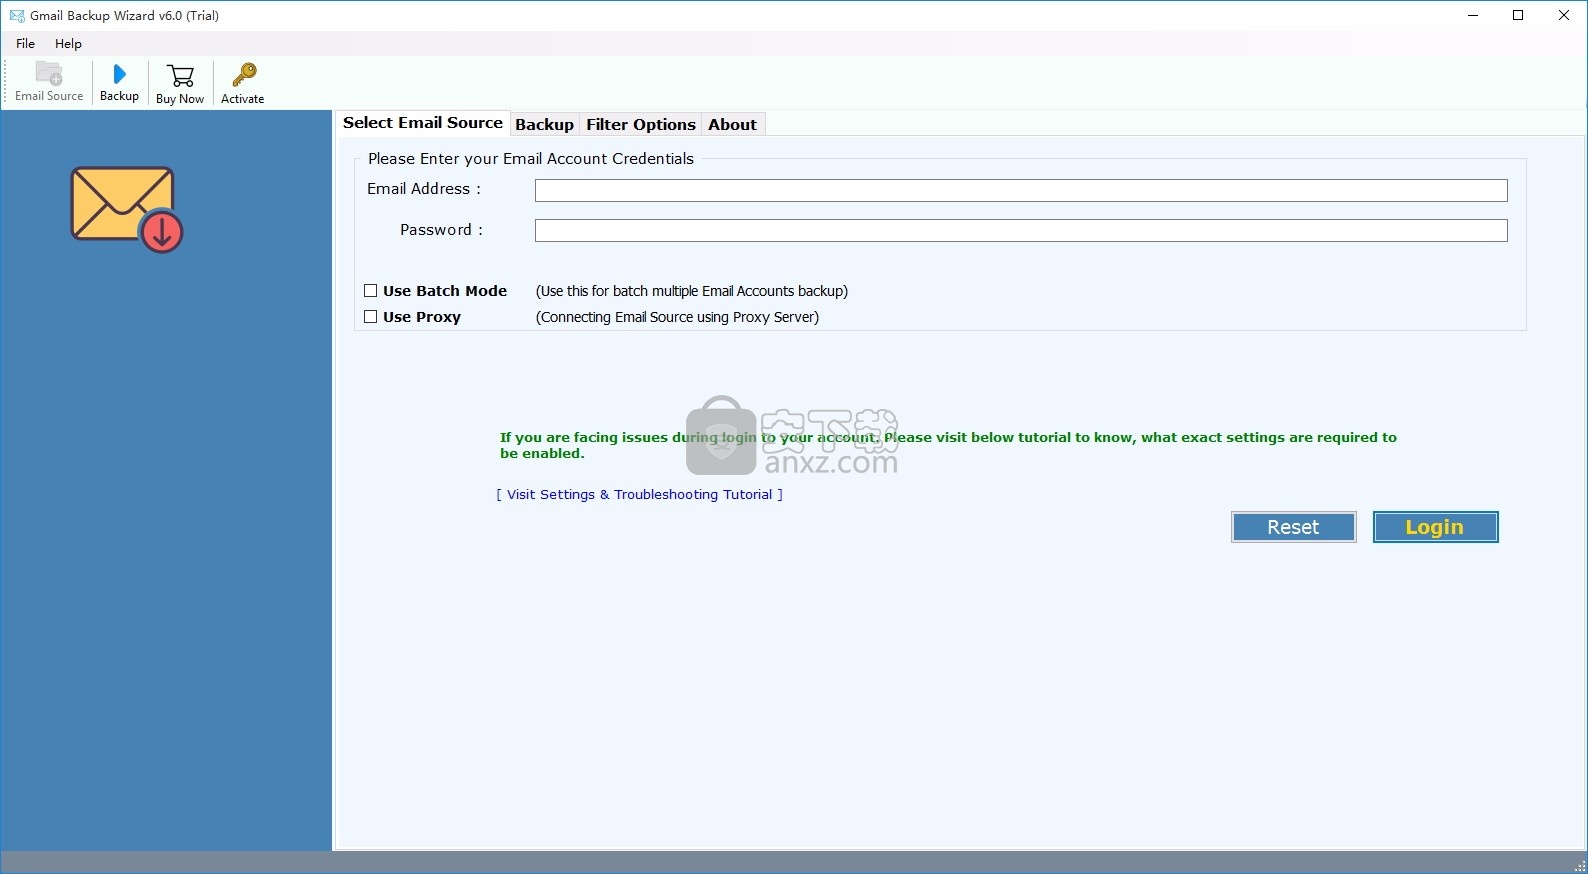Open Buy Now shopping cart icon
Viewport: 1588px width, 874px height.
coord(180,84)
